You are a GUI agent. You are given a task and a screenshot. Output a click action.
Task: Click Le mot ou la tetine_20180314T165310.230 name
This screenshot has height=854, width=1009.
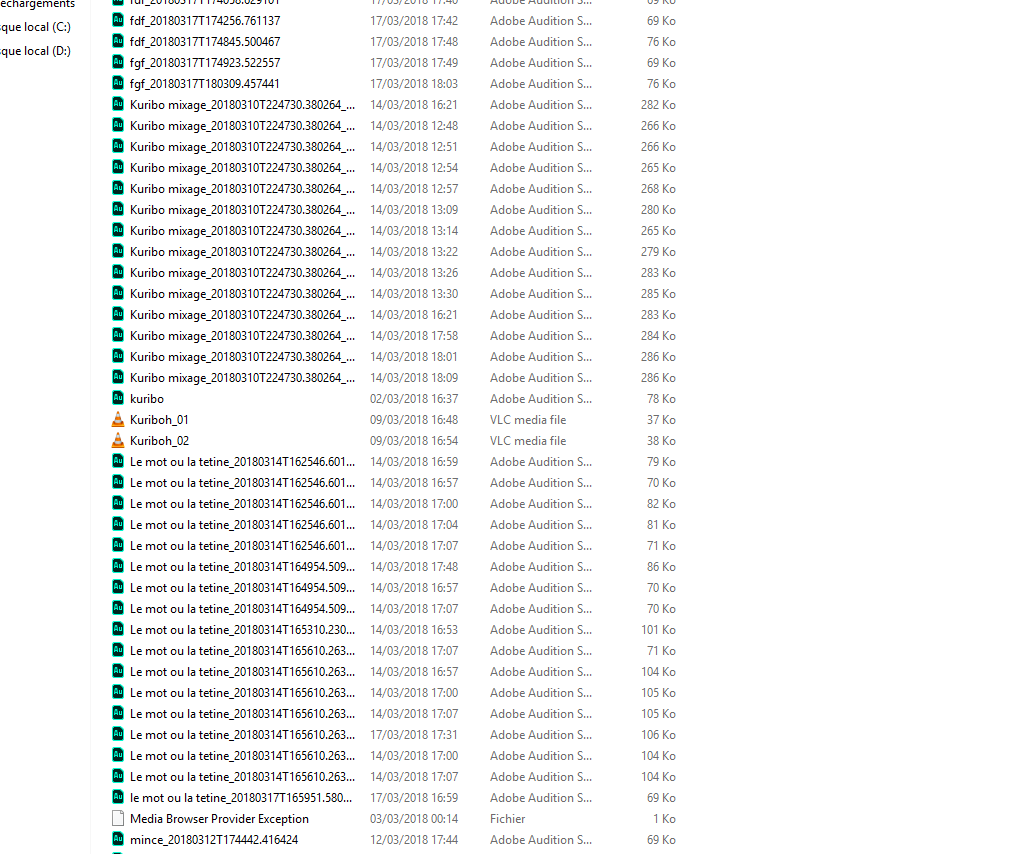pyautogui.click(x=242, y=629)
